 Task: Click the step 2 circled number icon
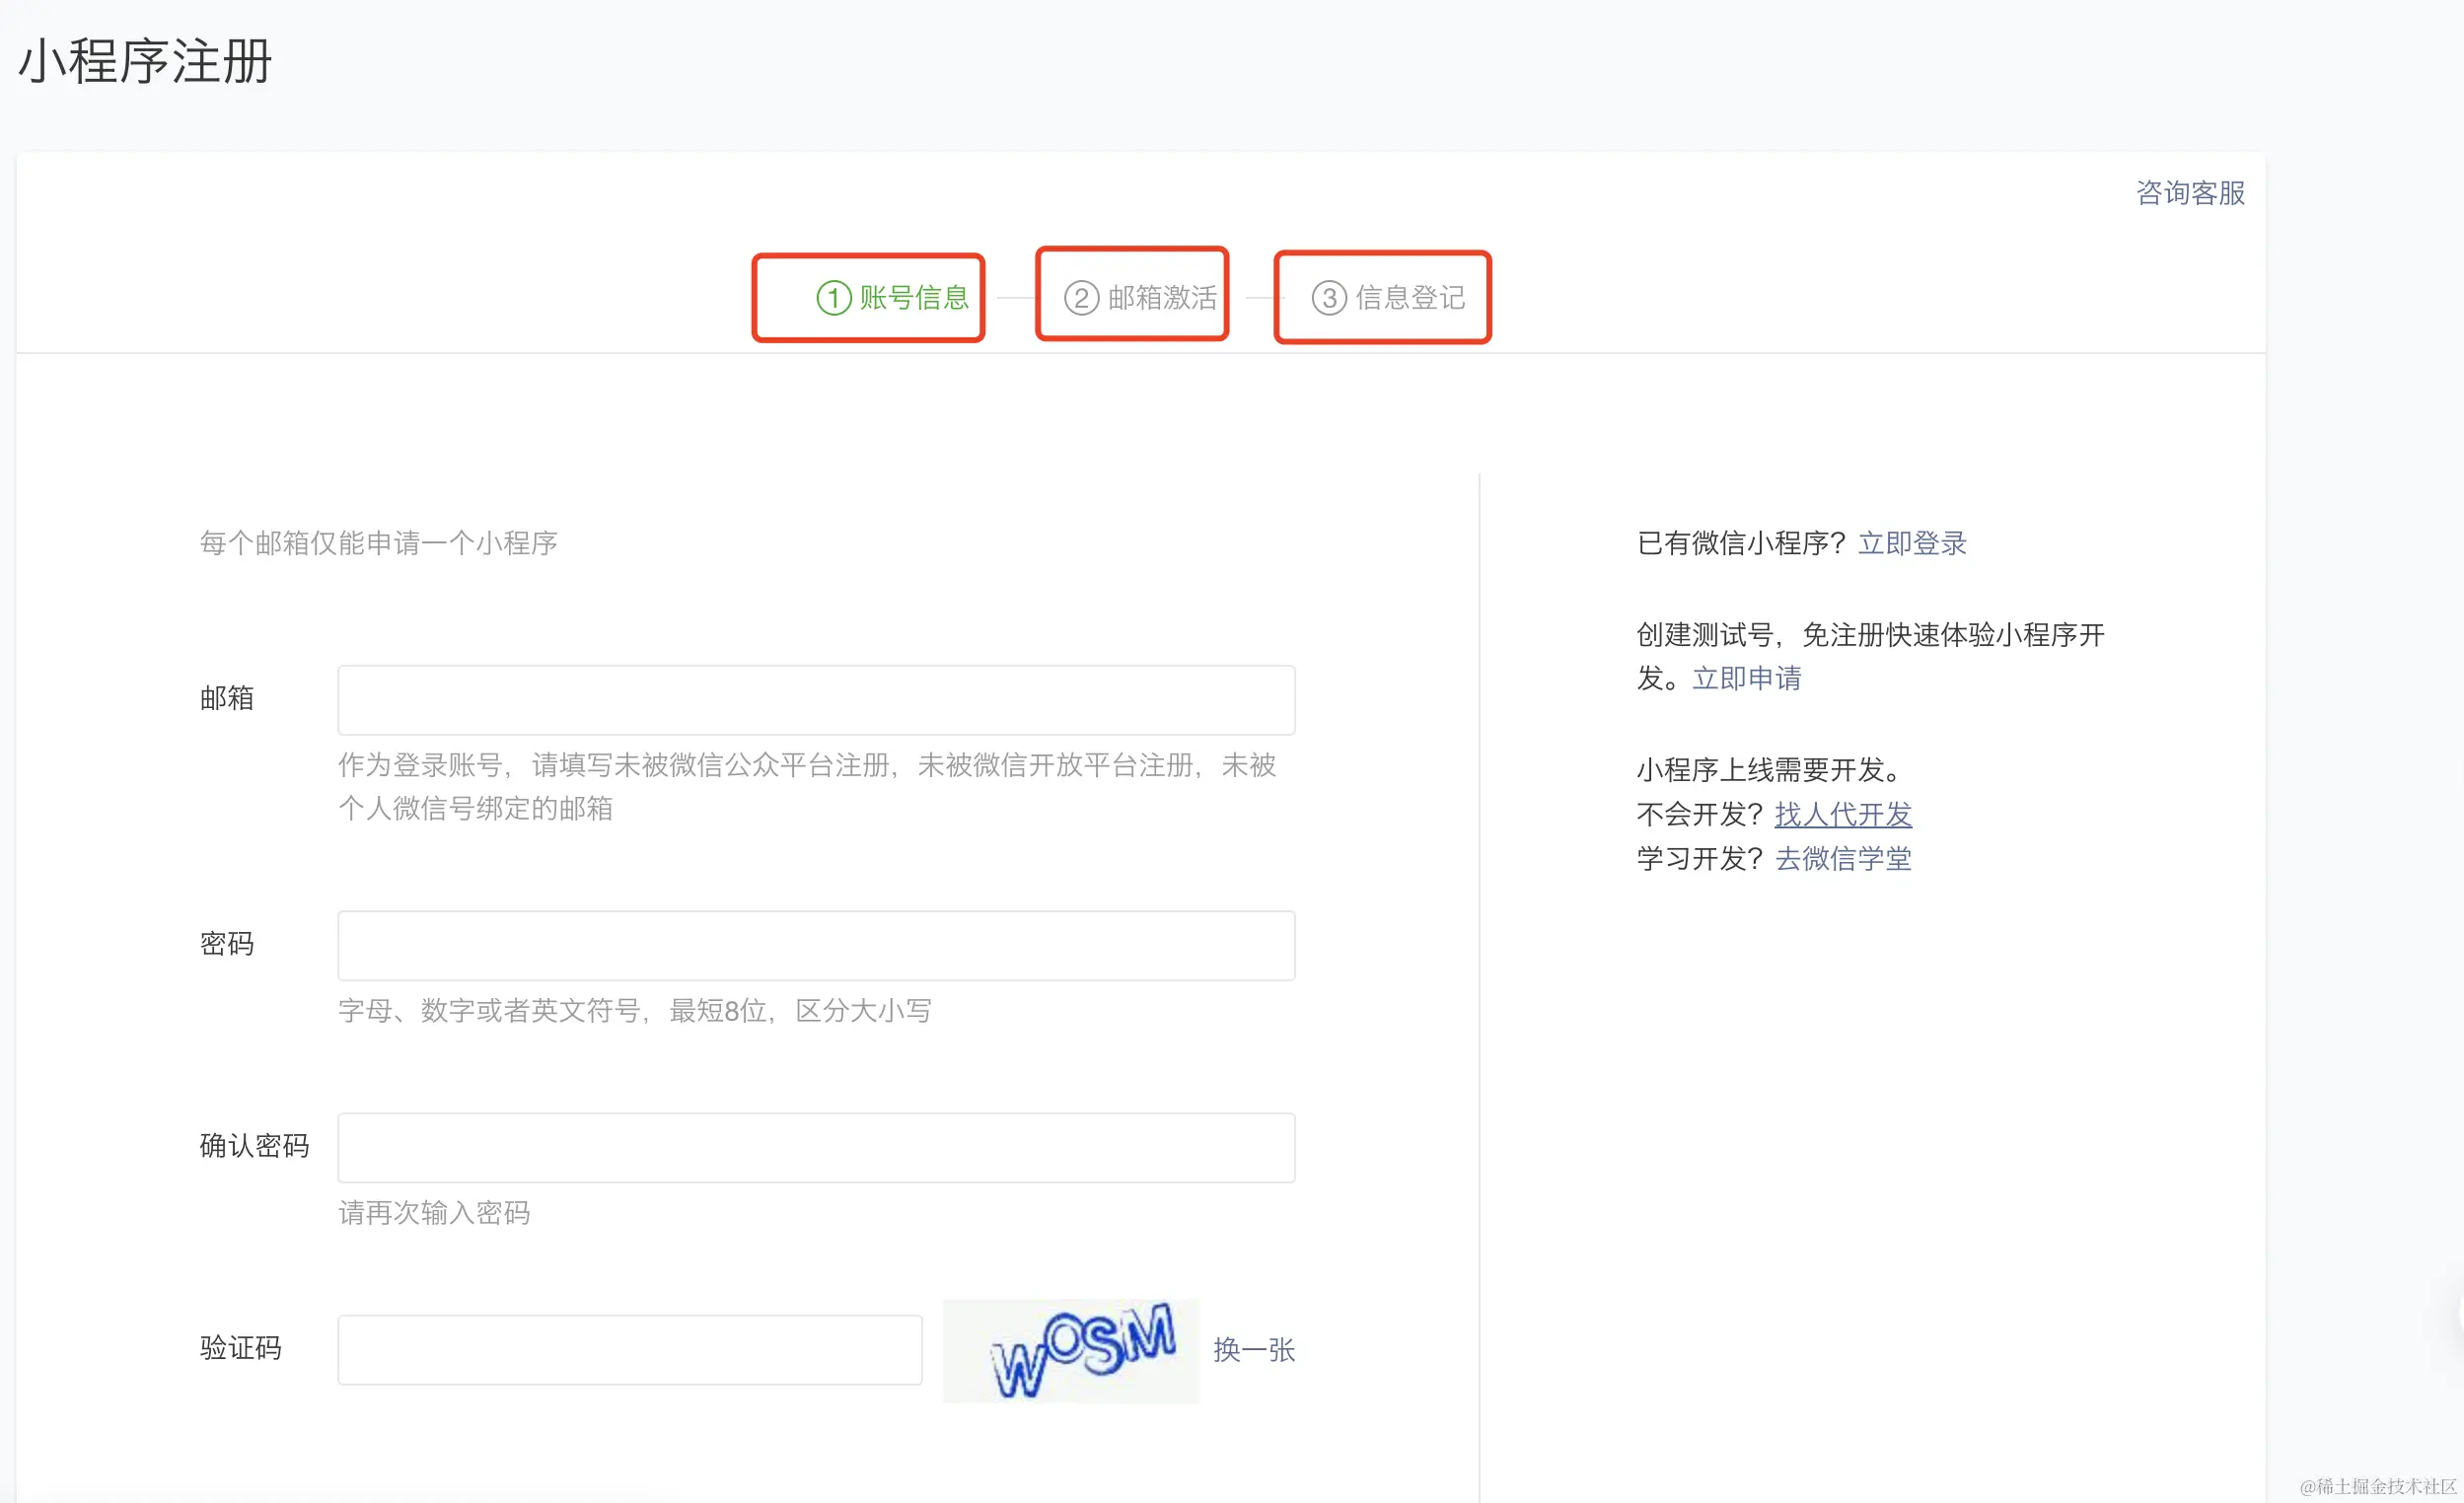[1081, 298]
